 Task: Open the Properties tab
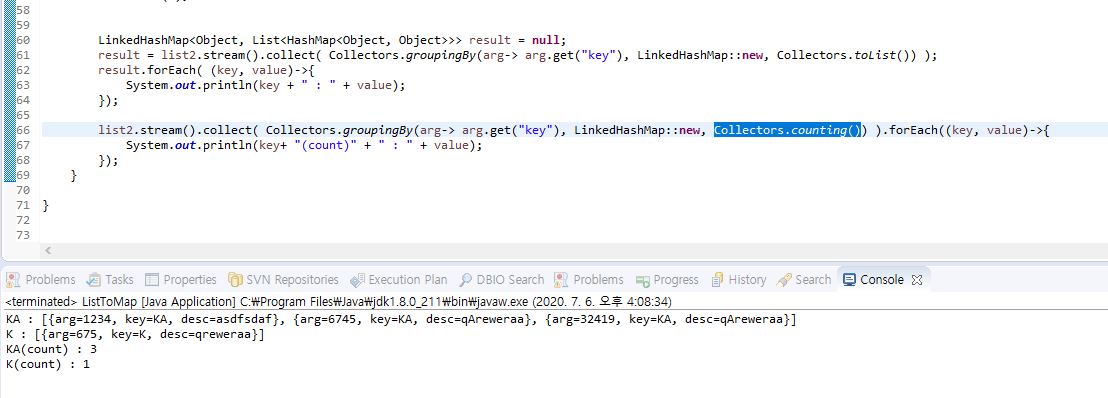pyautogui.click(x=180, y=279)
